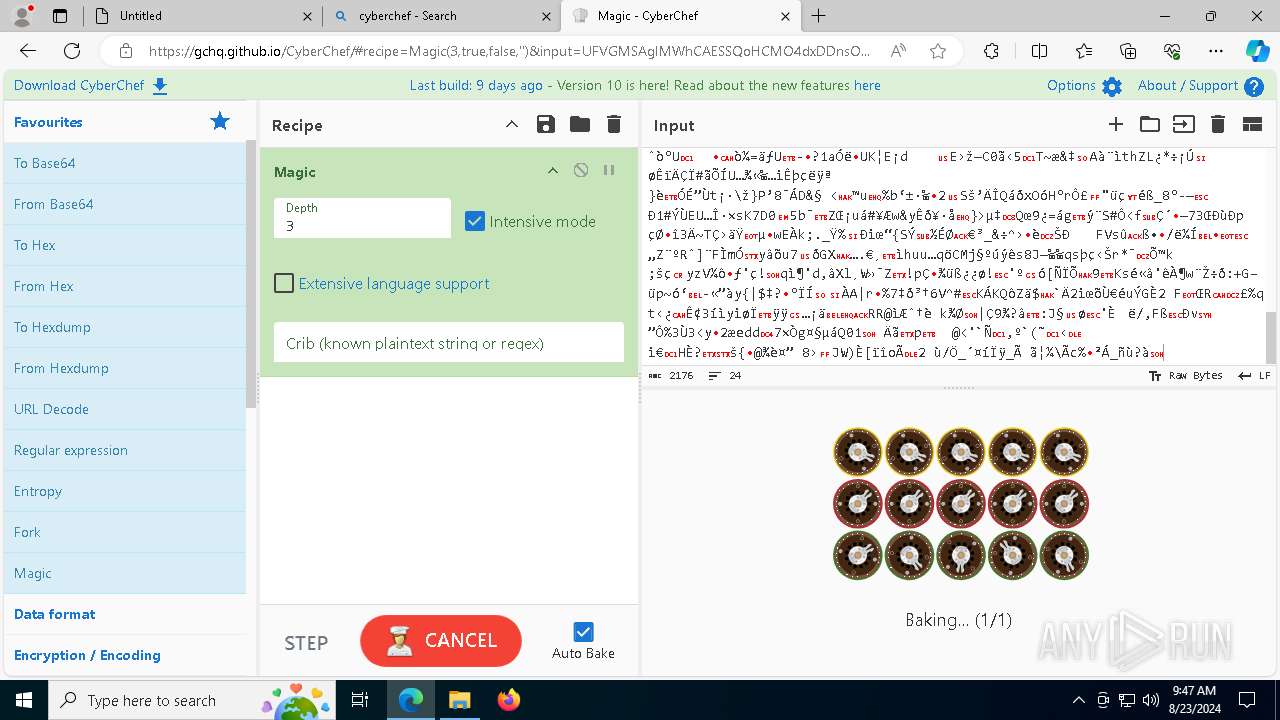Click the Favourites star icon
The width and height of the screenshot is (1280, 720).
220,122
